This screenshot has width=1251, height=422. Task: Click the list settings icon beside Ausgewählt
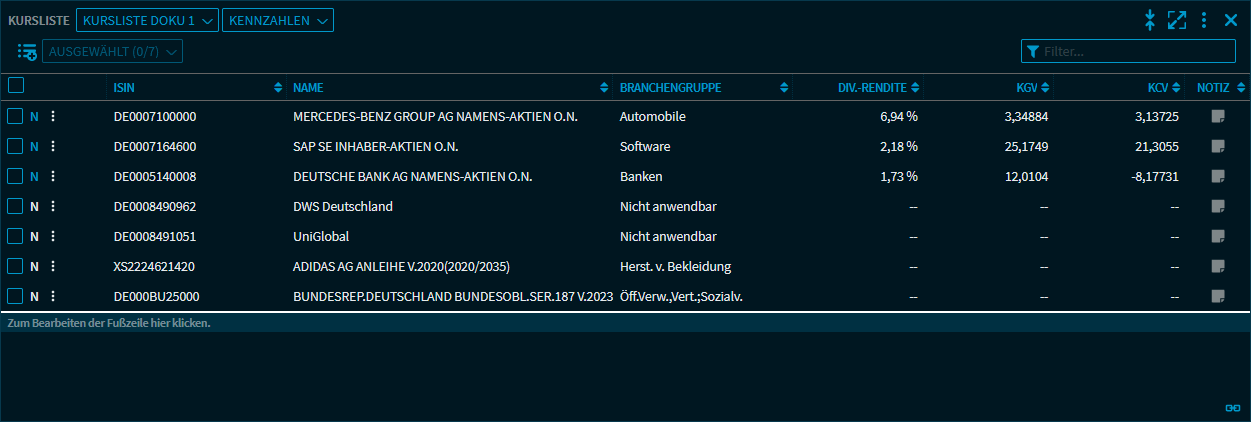27,51
